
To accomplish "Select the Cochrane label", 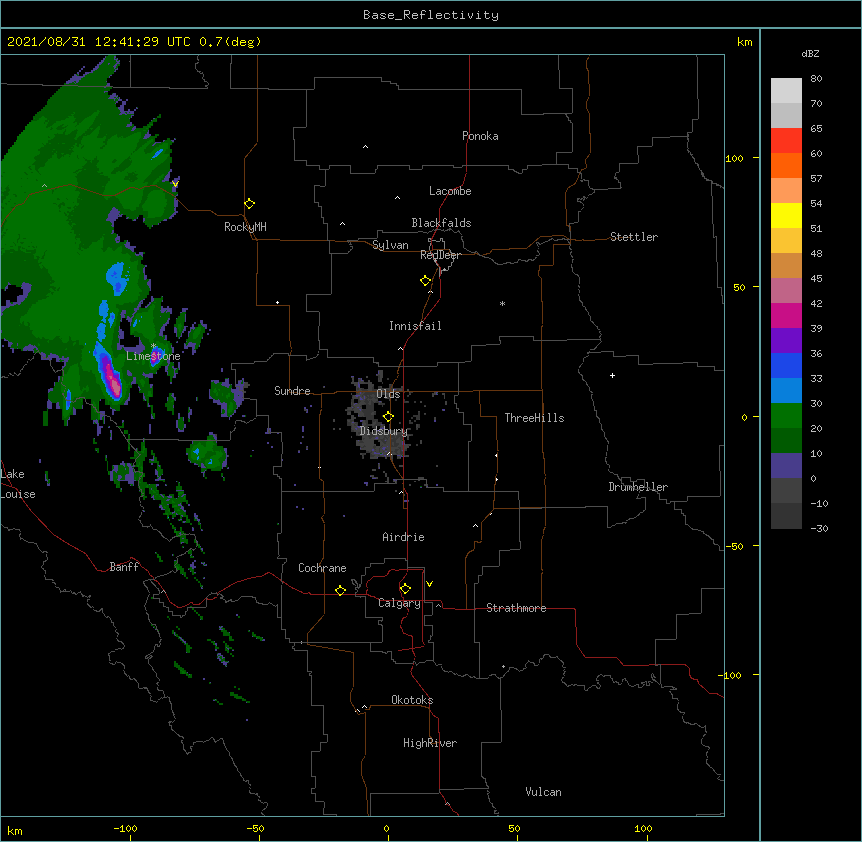I will 322,568.
